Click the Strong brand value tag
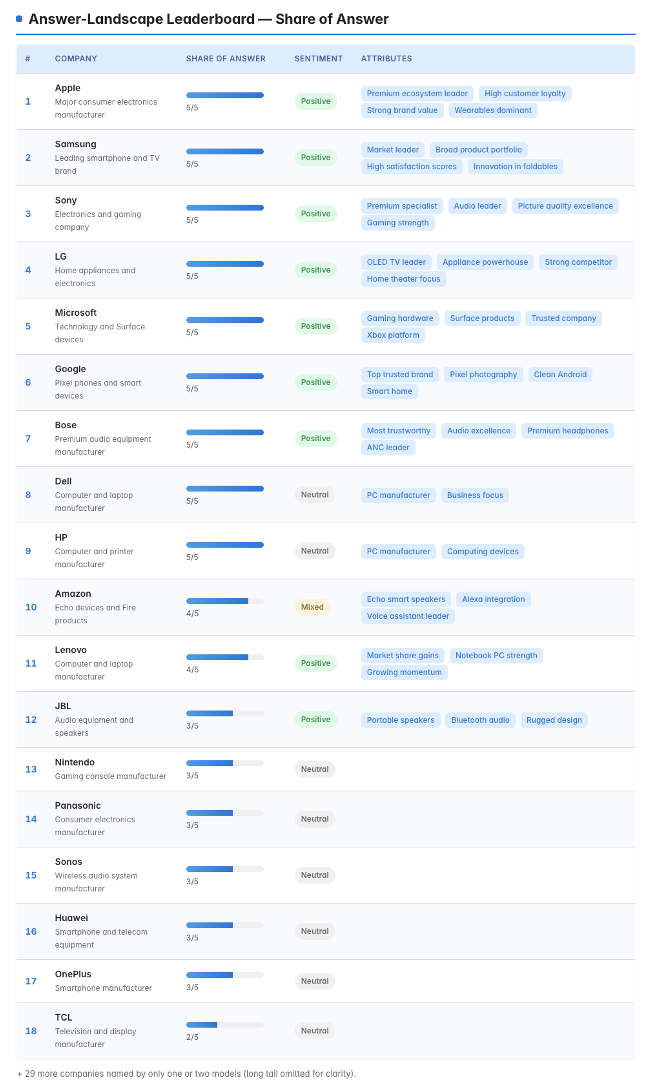 (402, 110)
